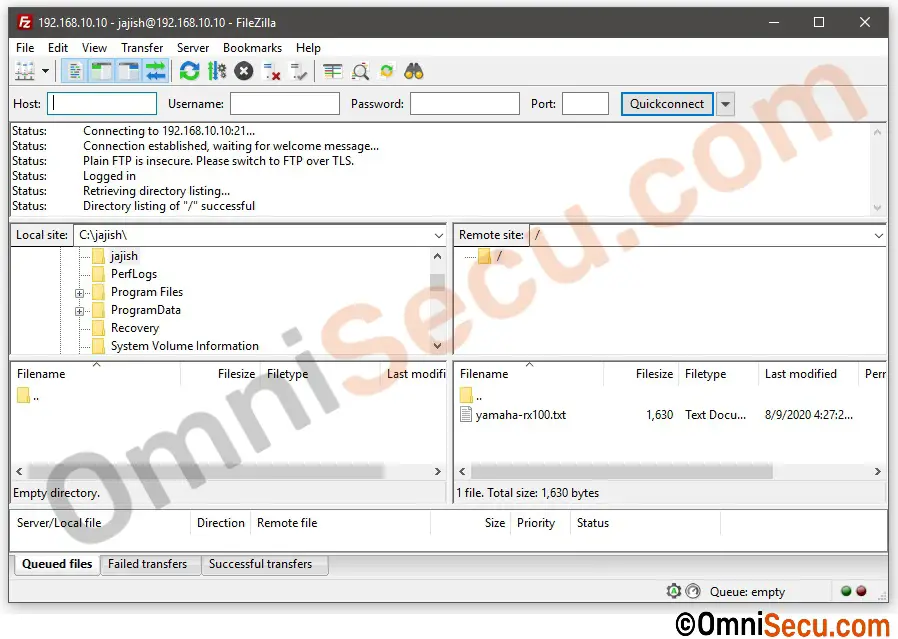Screen dimensions: 898x639
Task: Open the File menu
Action: pos(25,48)
